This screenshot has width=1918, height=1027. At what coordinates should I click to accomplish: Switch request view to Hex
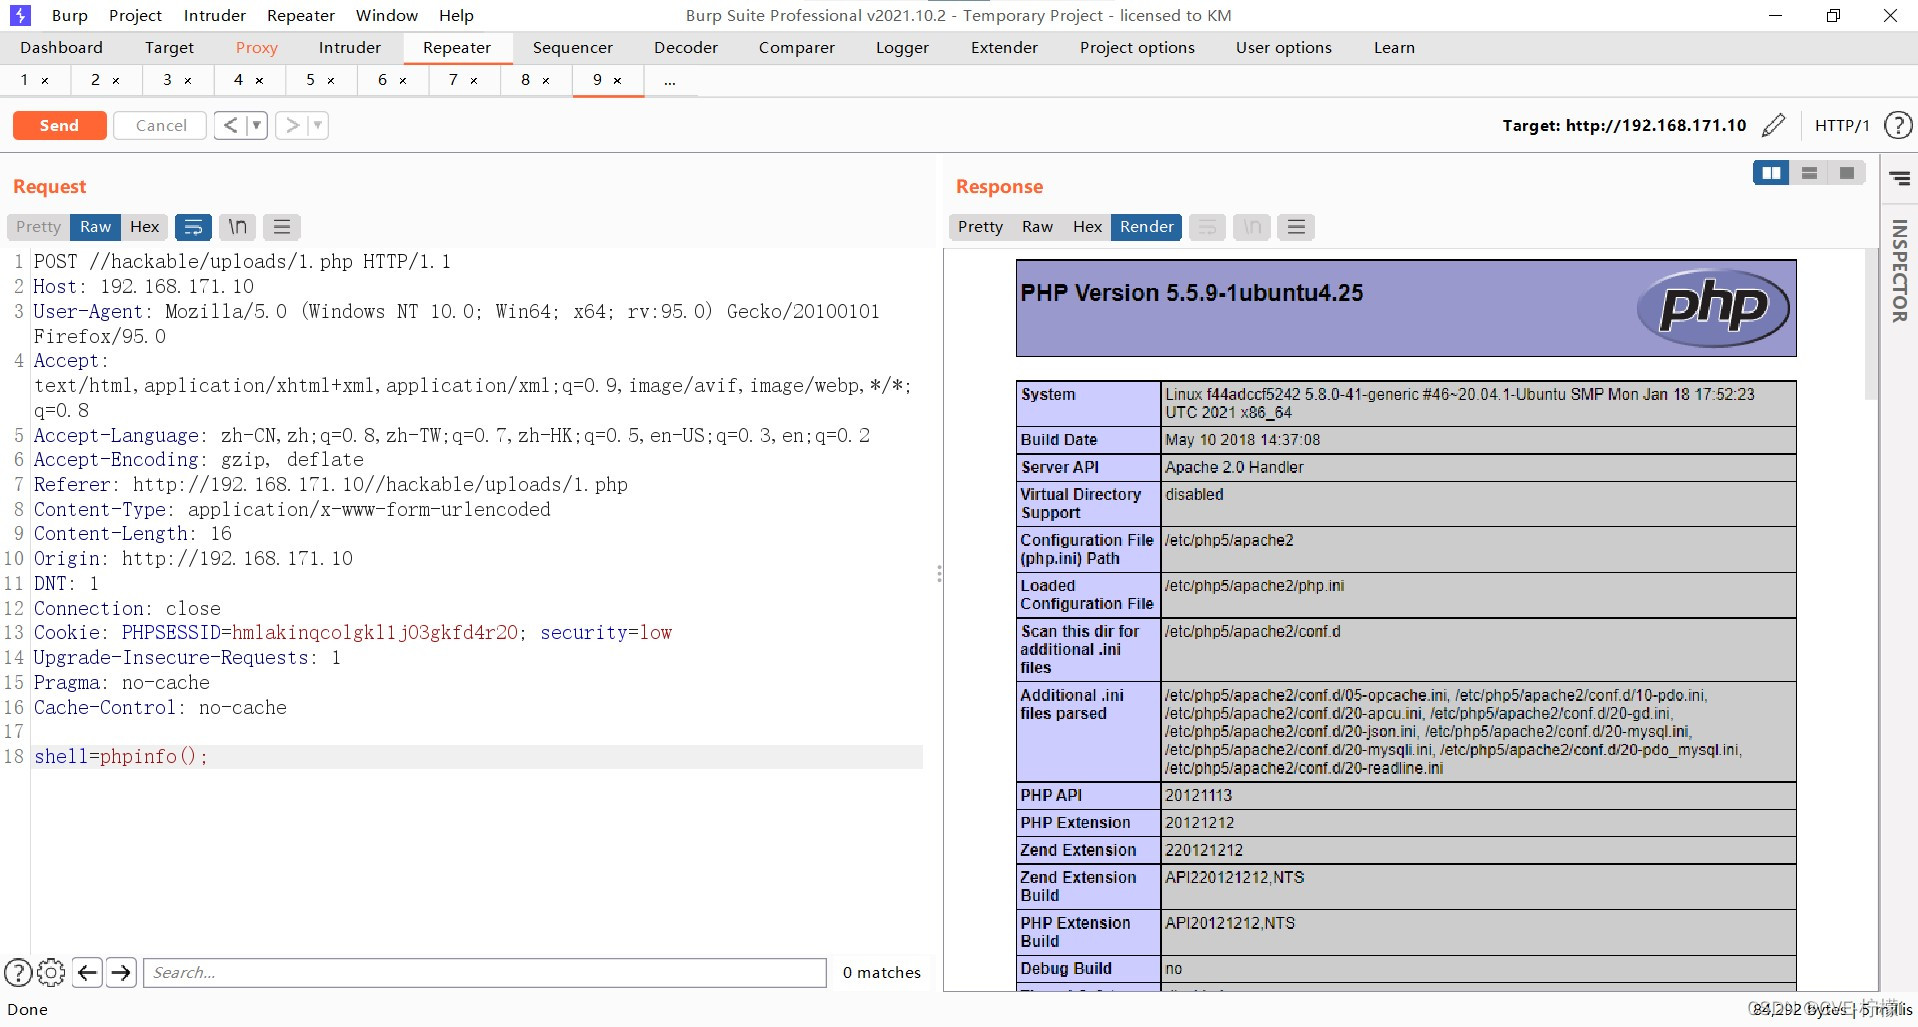click(145, 227)
